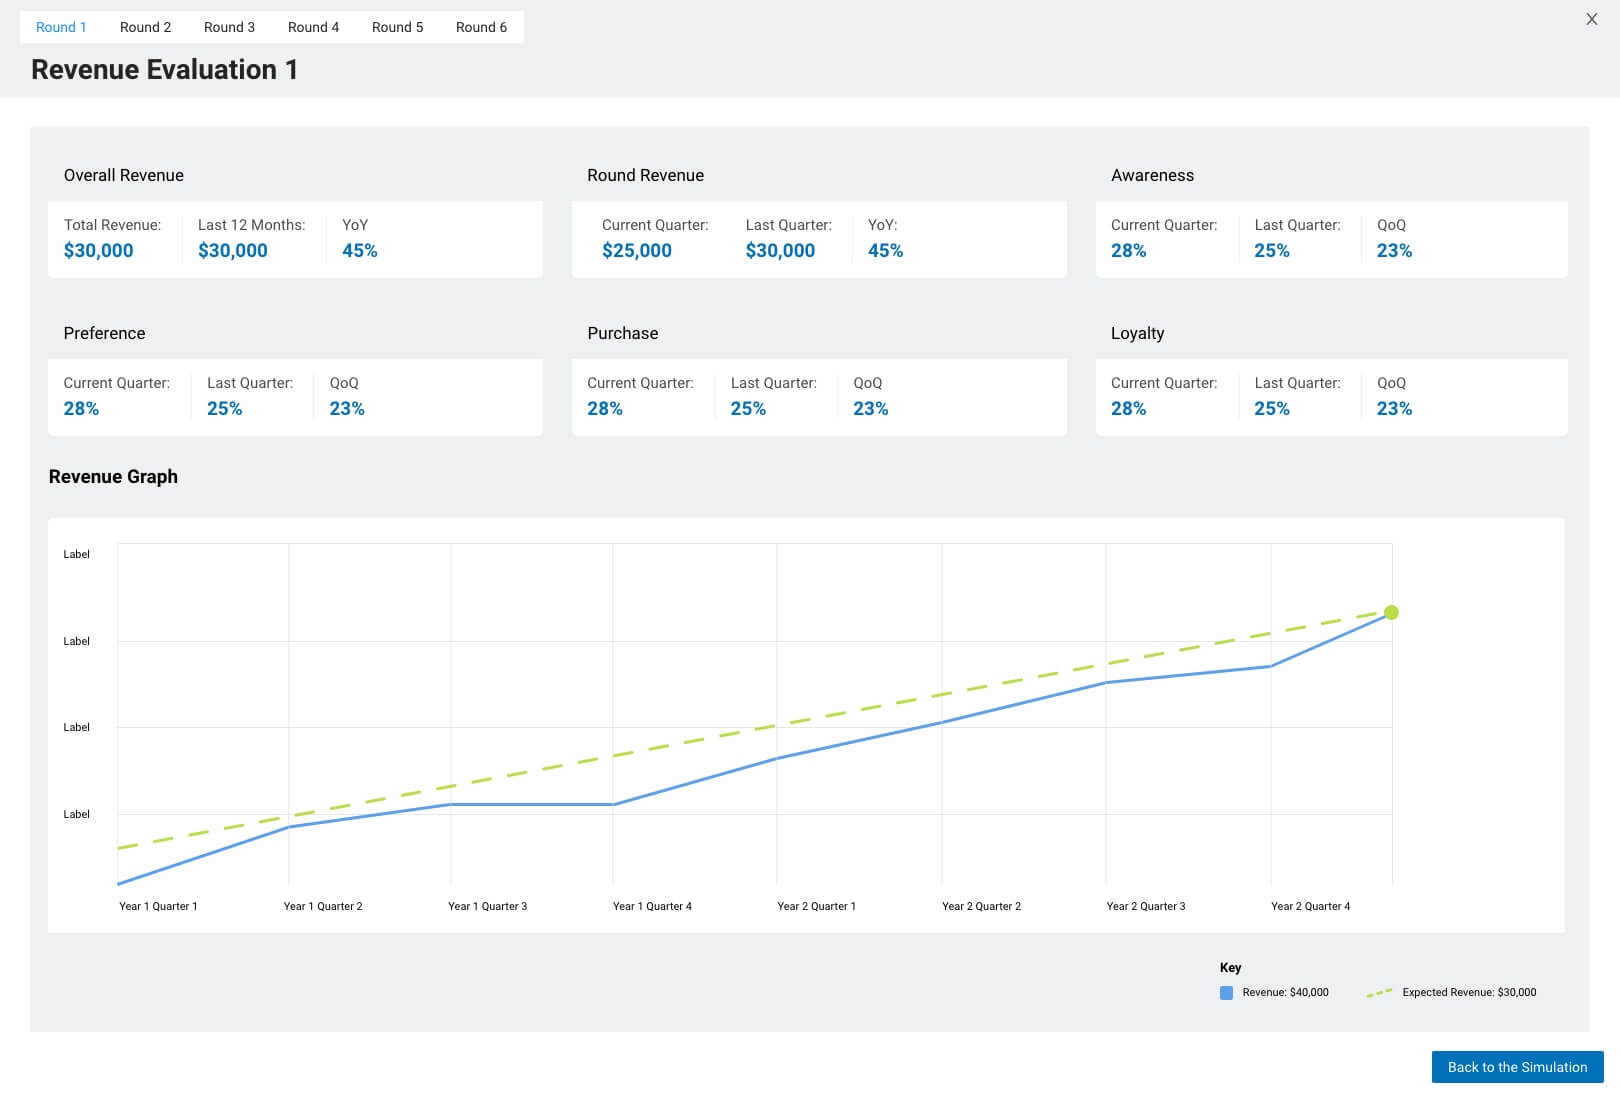Switch to the Round 2 tab
Image resolution: width=1620 pixels, height=1099 pixels.
click(145, 27)
